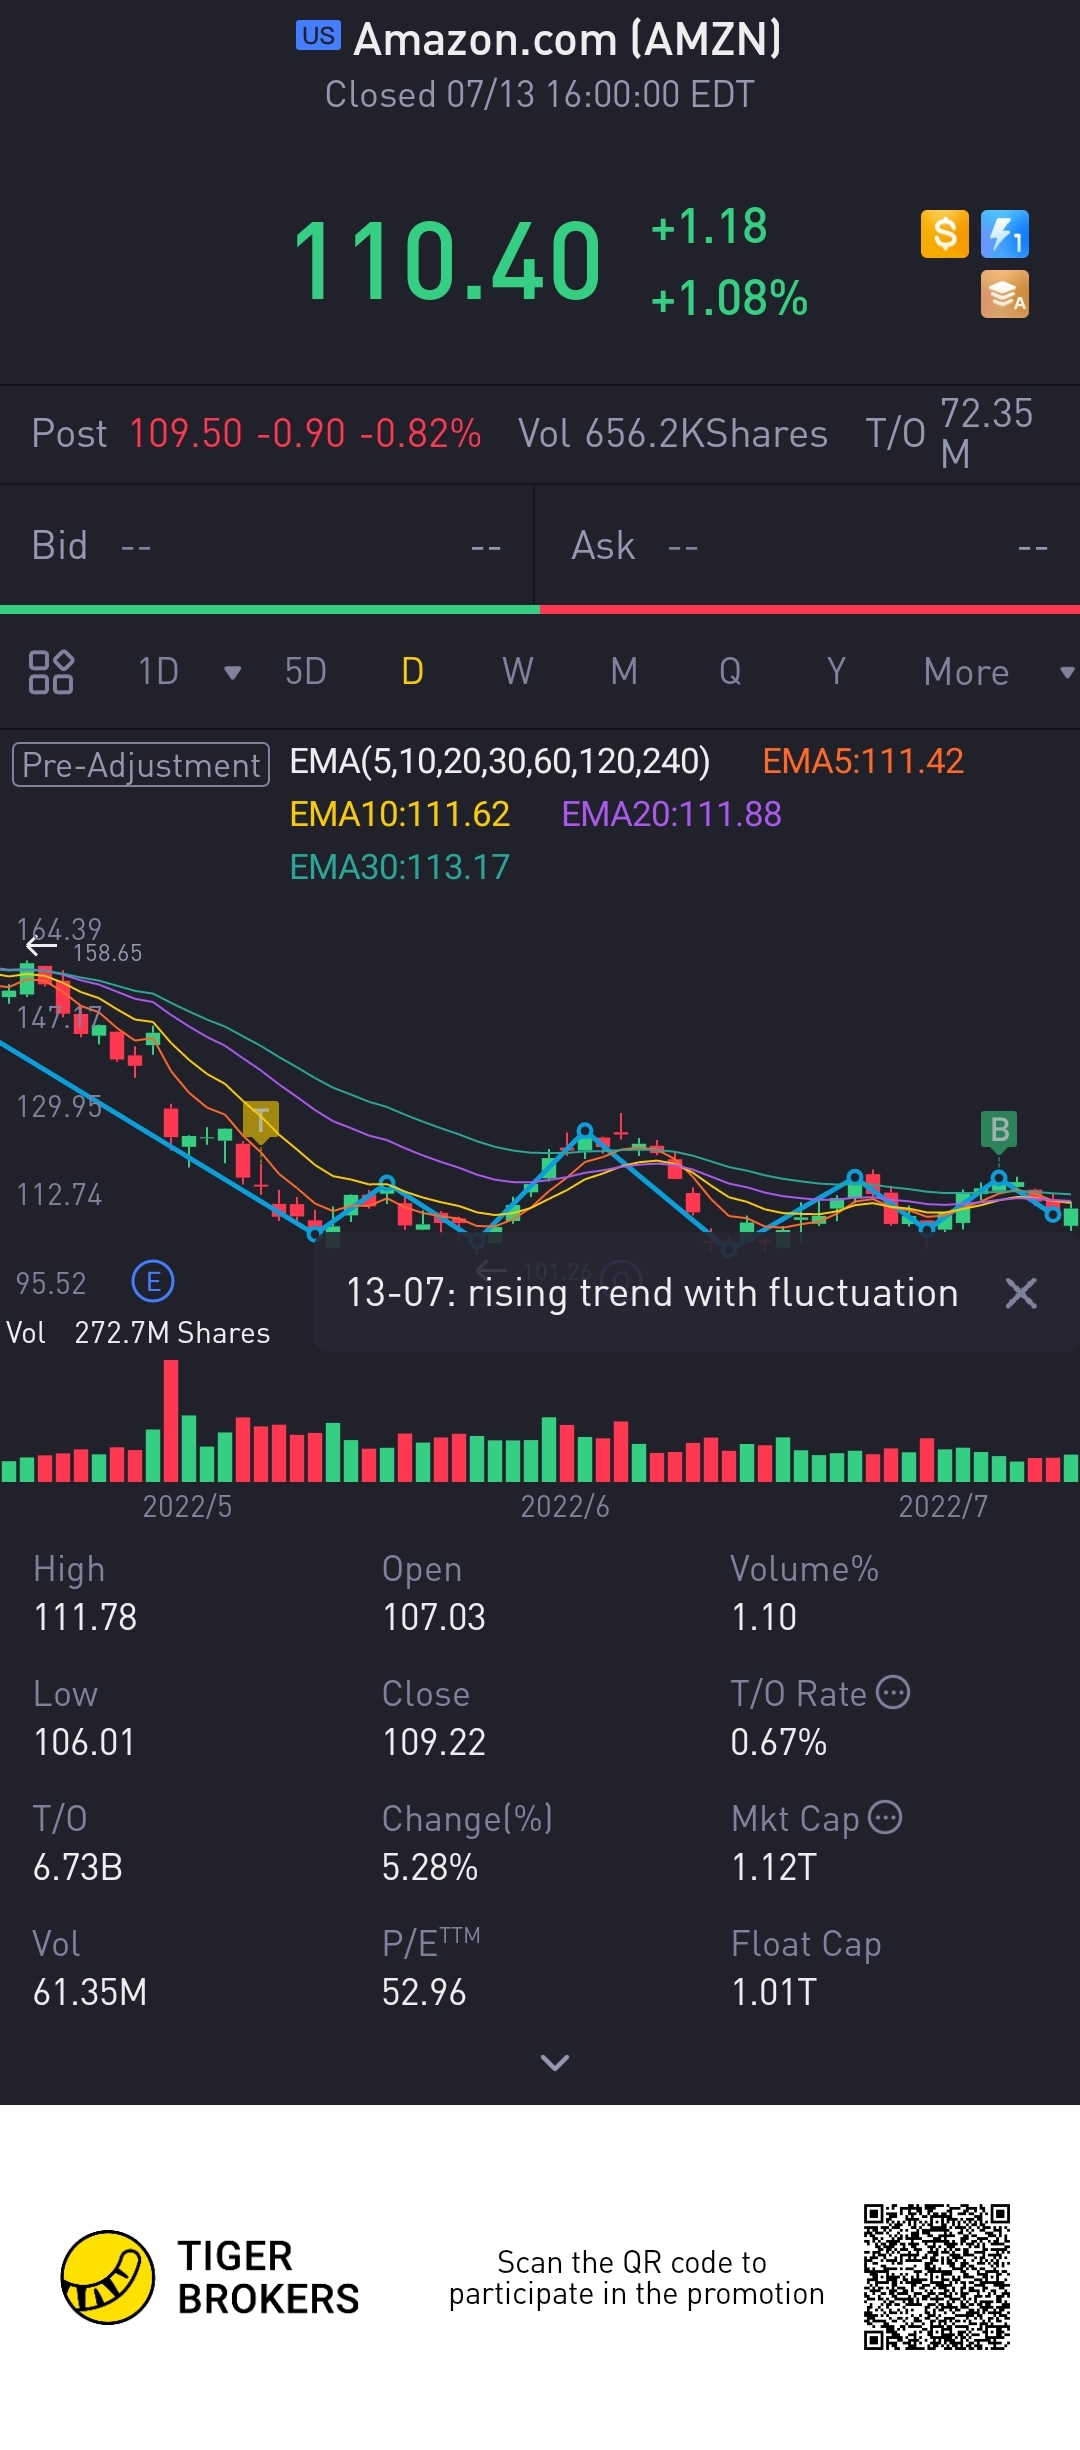Image resolution: width=1080 pixels, height=2450 pixels.
Task: Tap the Close 109.22 value
Action: [x=434, y=1742]
